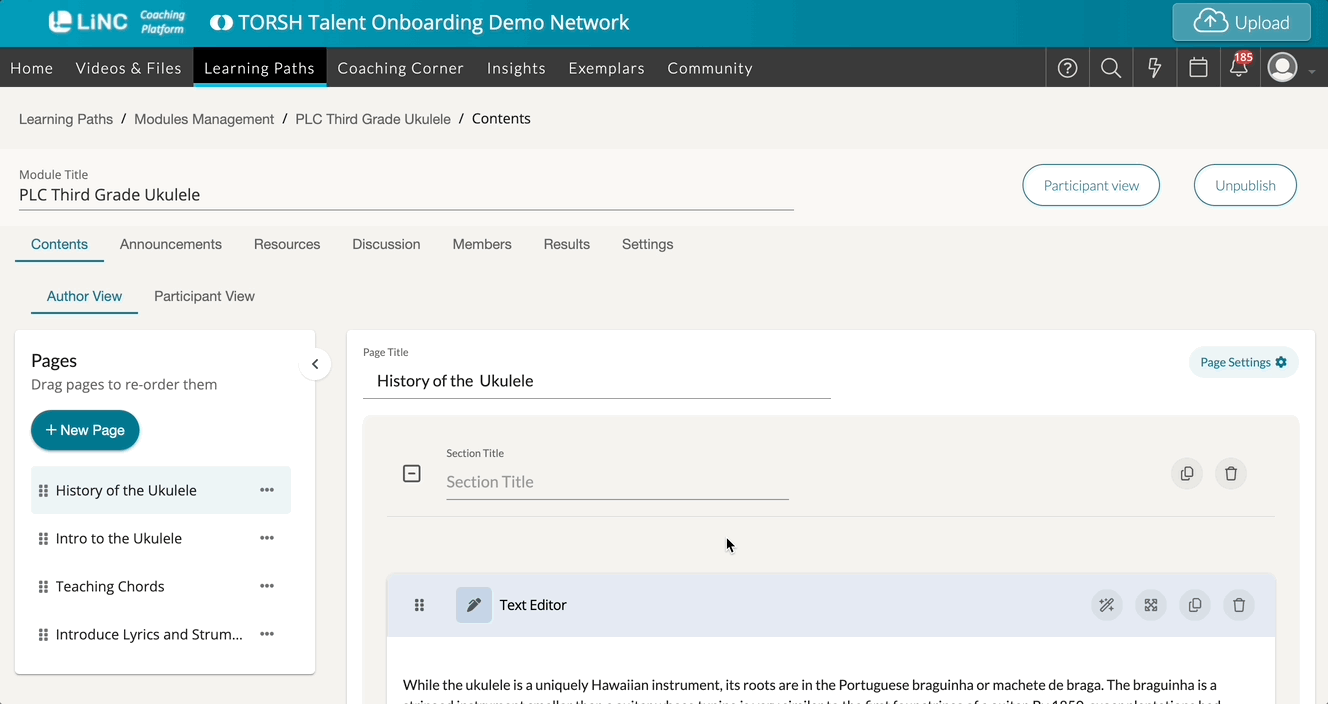Collapse the Pages sidebar panel
This screenshot has width=1328, height=704.
(x=315, y=364)
